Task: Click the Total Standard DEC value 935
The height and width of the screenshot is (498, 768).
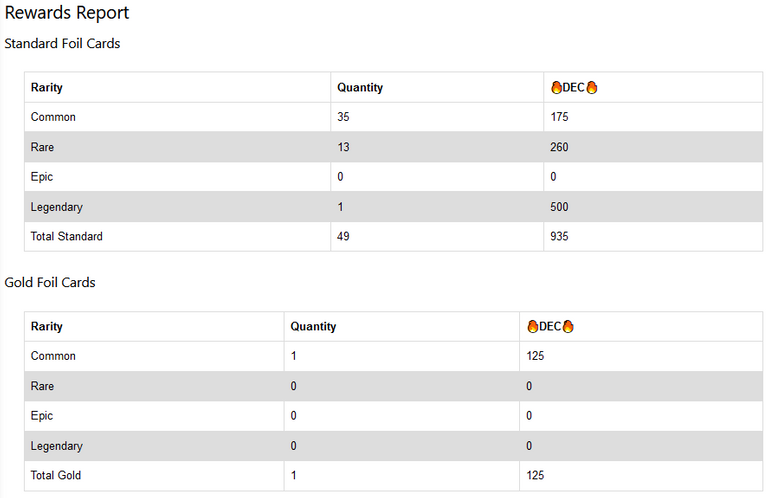Action: coord(559,237)
